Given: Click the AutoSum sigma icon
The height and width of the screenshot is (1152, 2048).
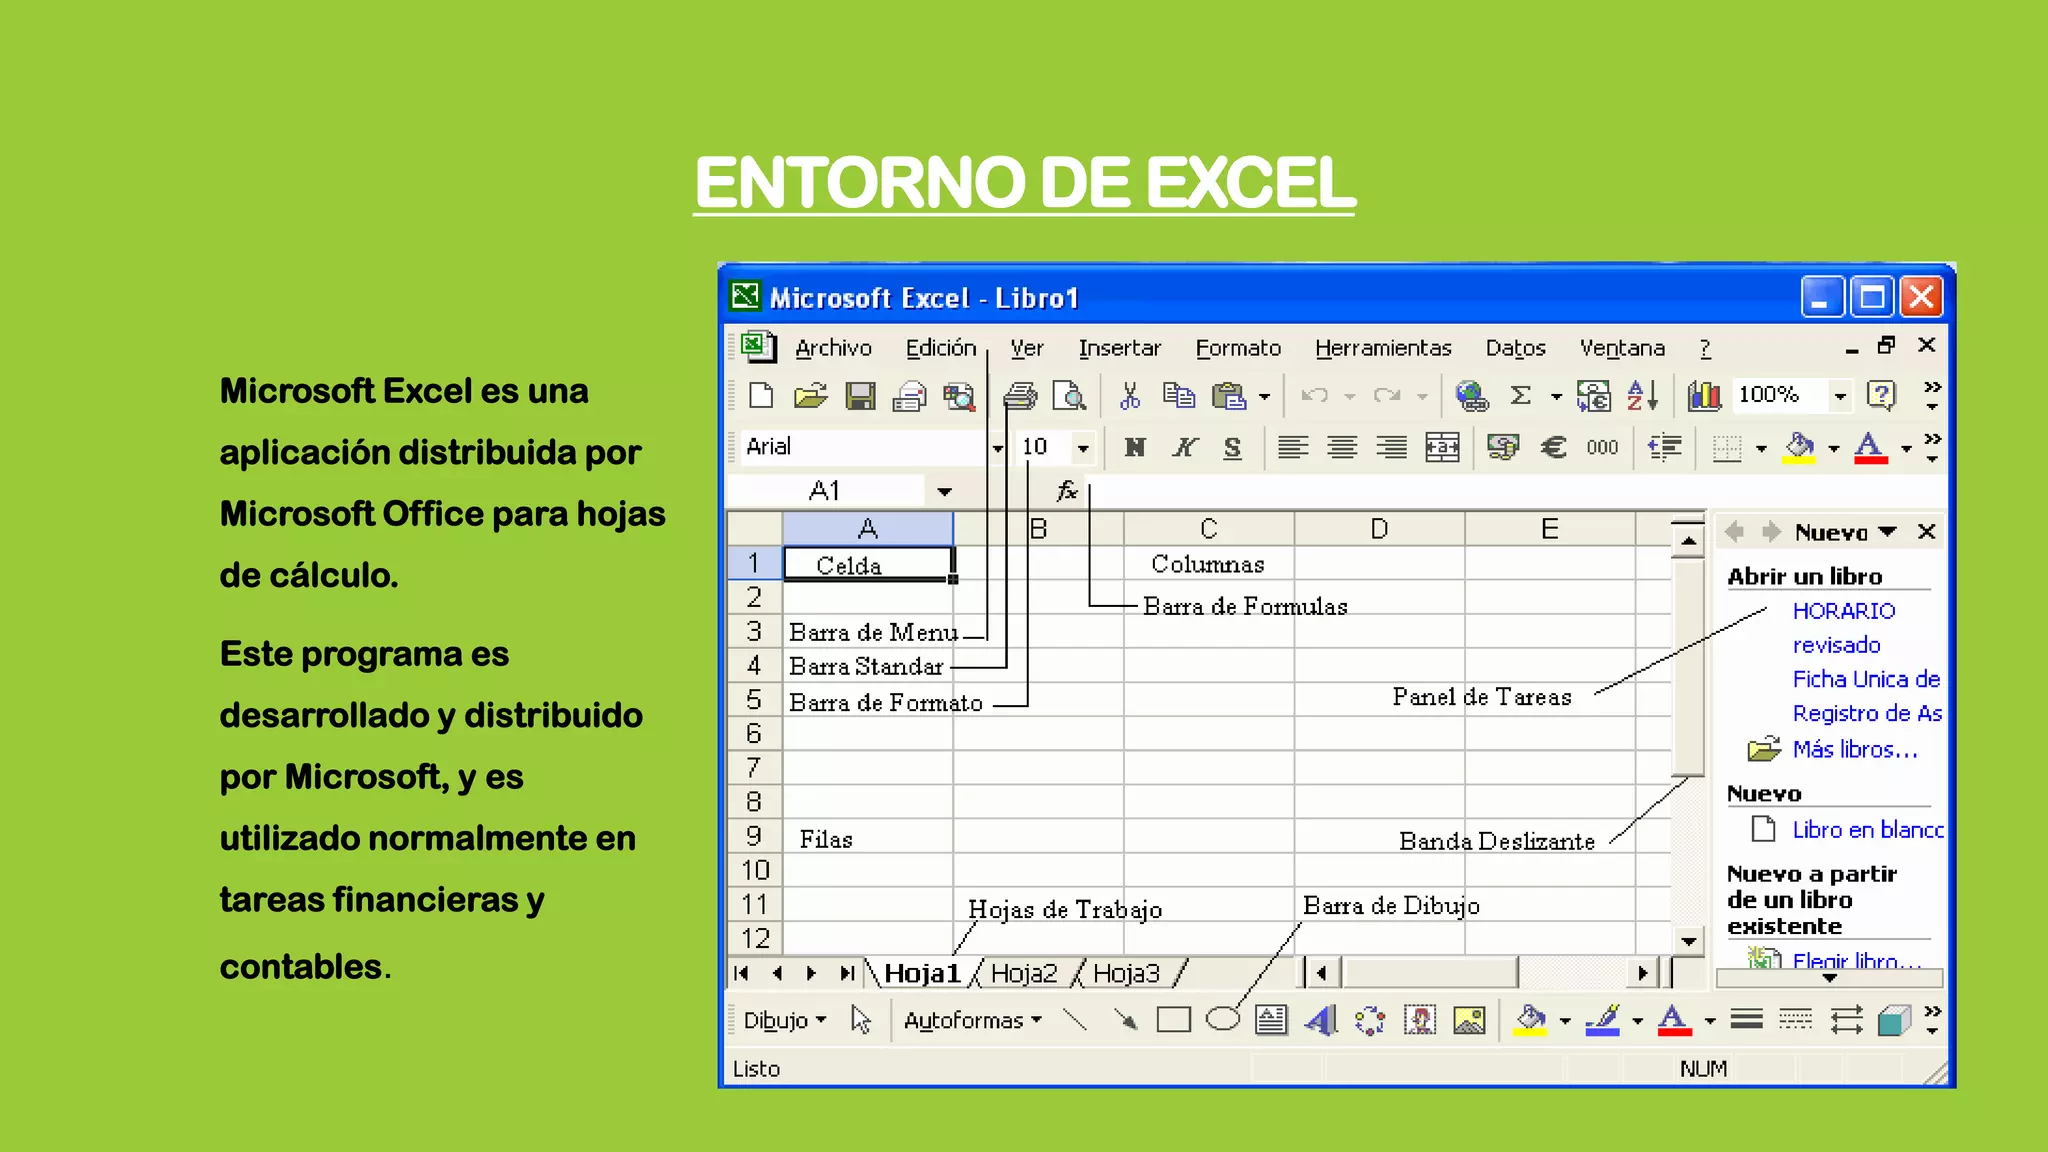Looking at the screenshot, I should click(x=1520, y=396).
